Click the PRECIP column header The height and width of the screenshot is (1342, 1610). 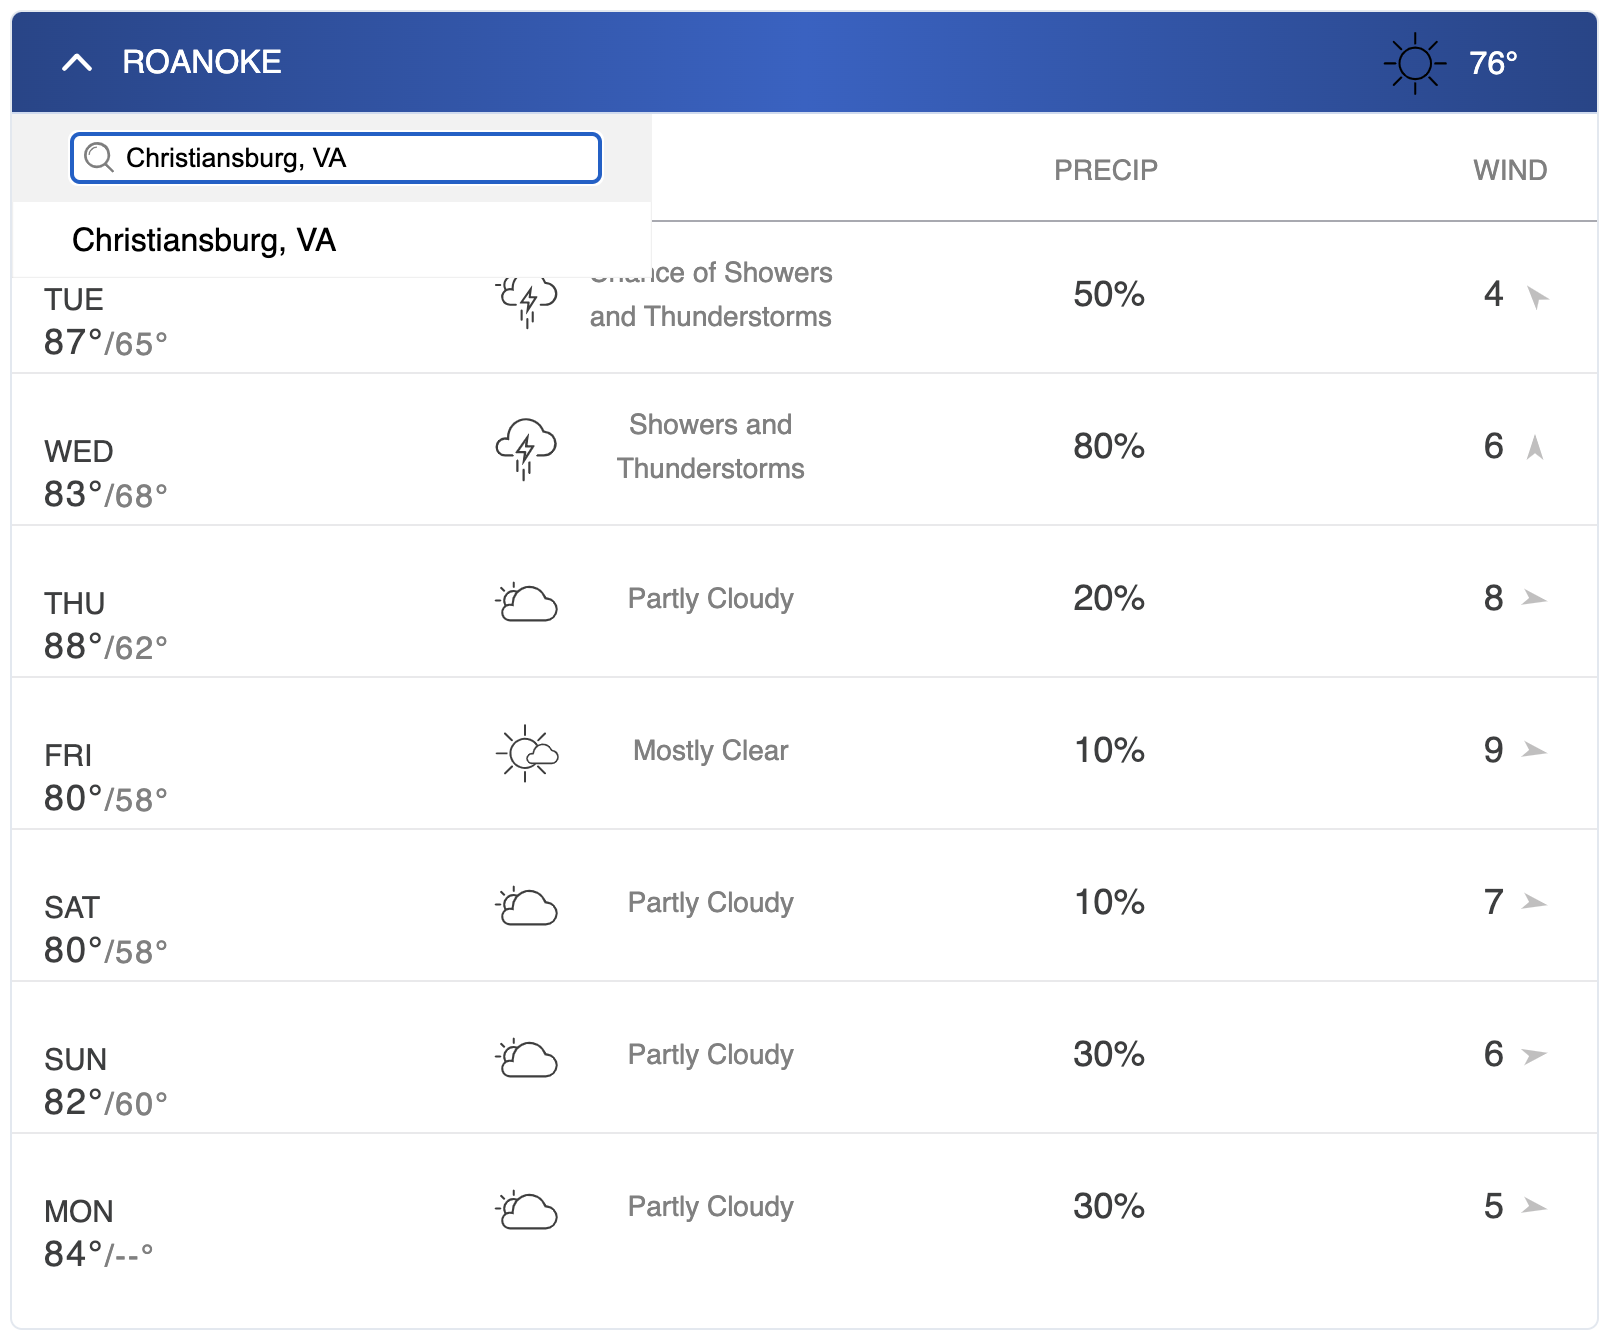coord(1106,170)
